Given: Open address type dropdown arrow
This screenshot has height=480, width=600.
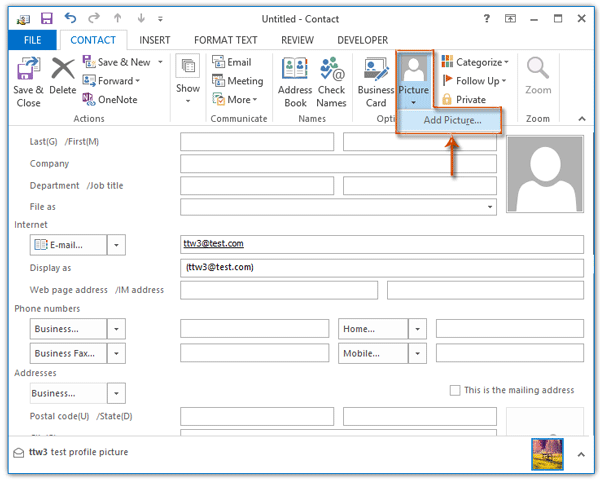Looking at the screenshot, I should click(x=116, y=393).
